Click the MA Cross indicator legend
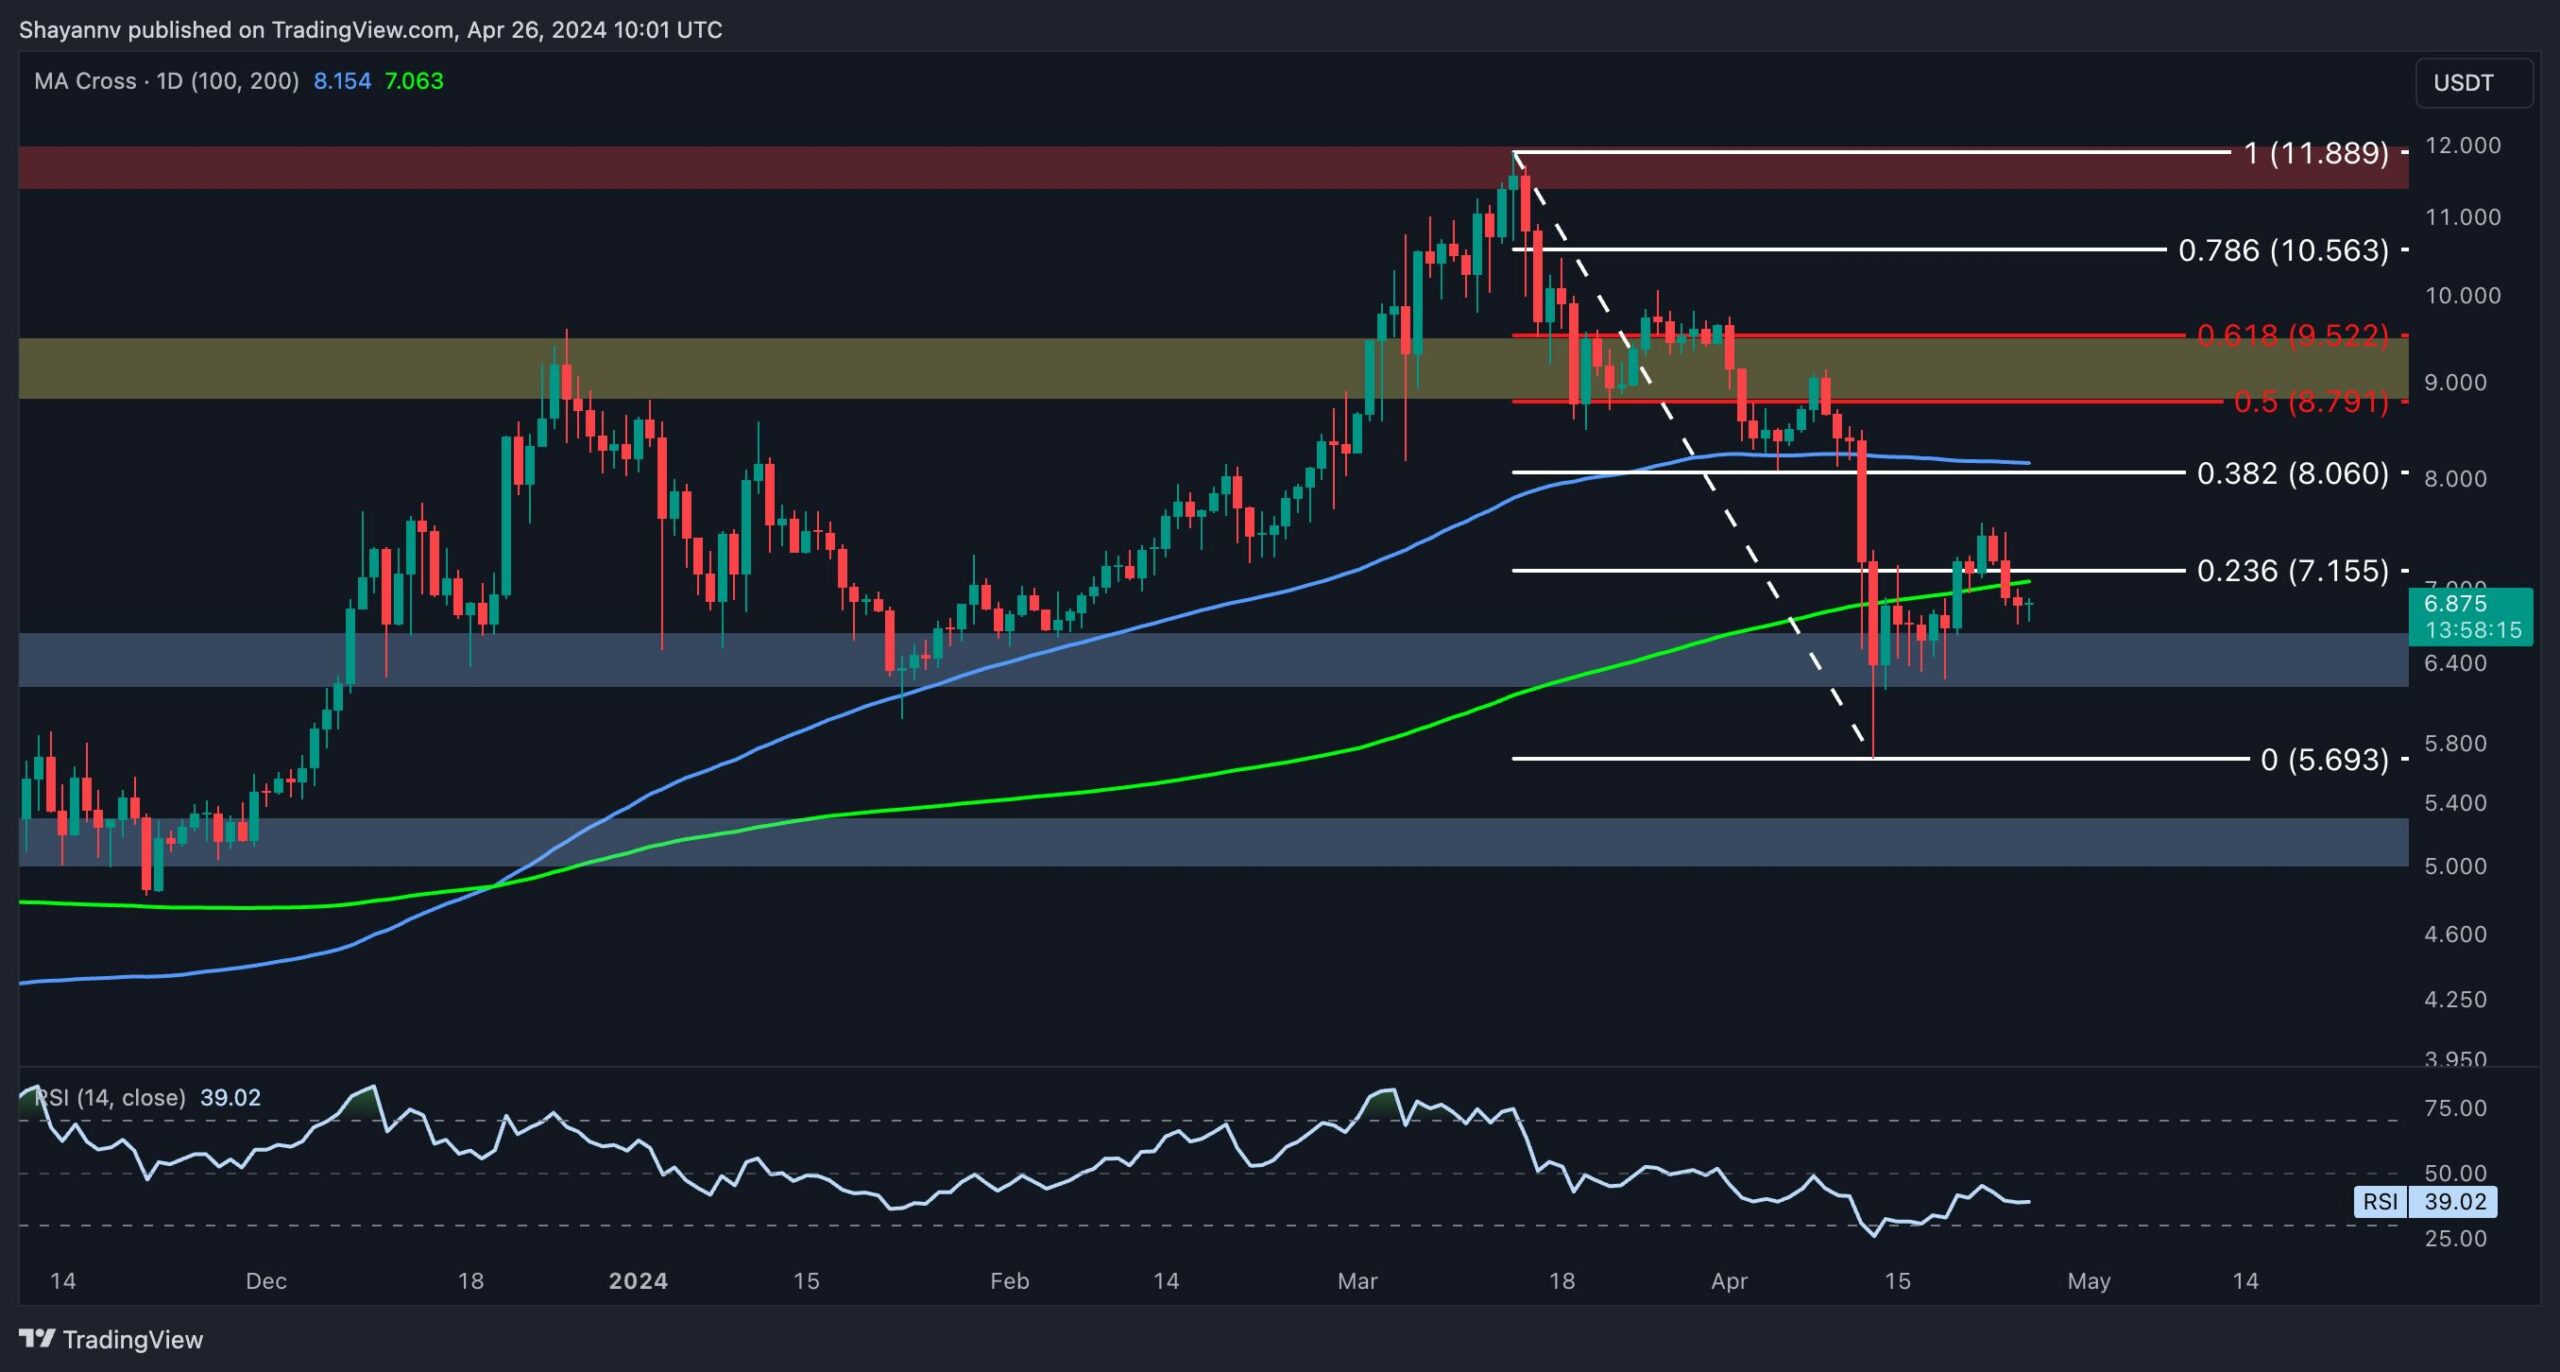The height and width of the screenshot is (1372, 2560). click(x=166, y=81)
